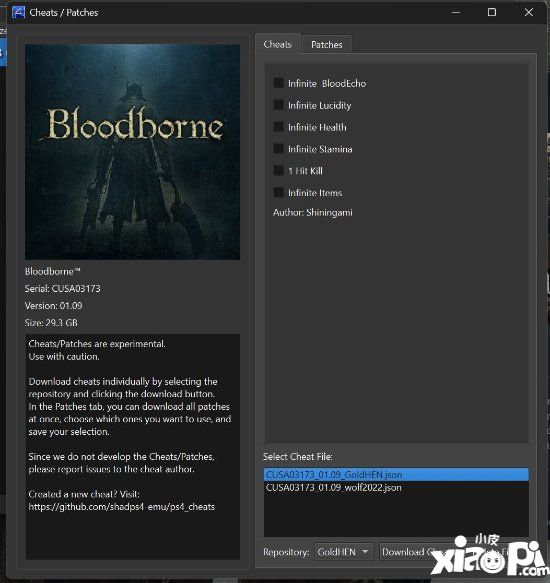Close the Cheats / Patches window

(x=528, y=12)
